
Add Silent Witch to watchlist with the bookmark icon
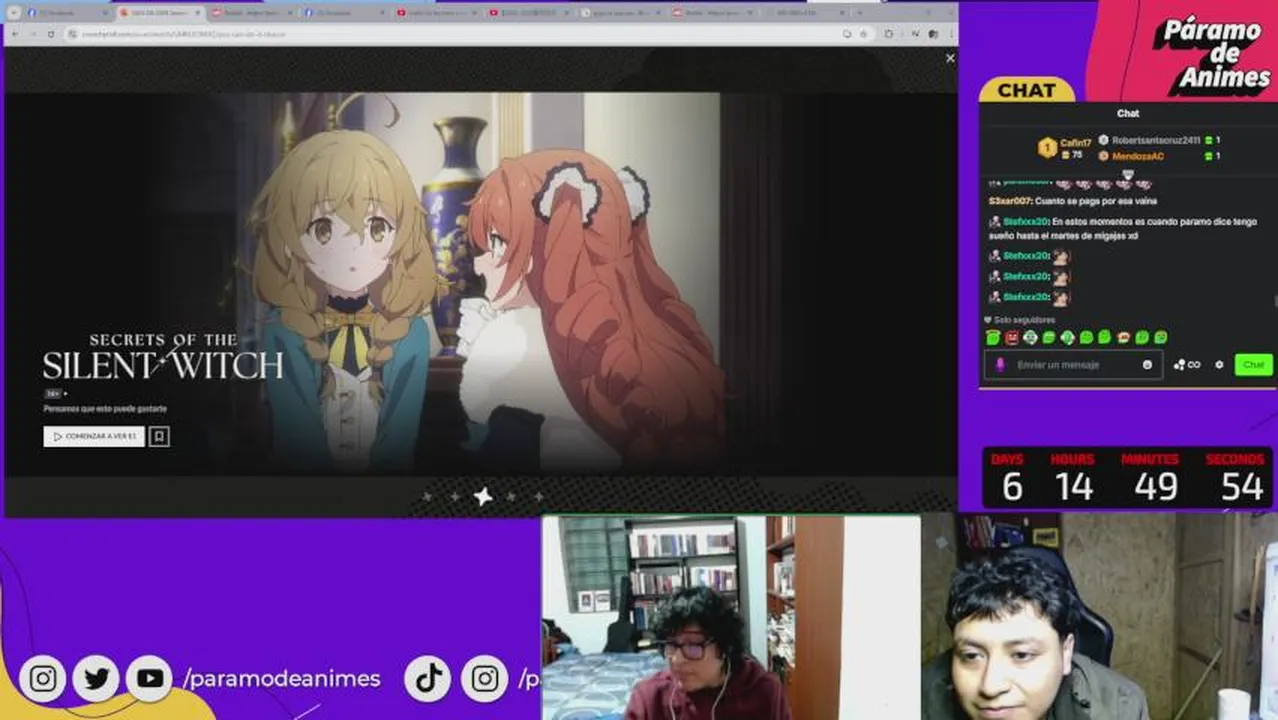[159, 437]
